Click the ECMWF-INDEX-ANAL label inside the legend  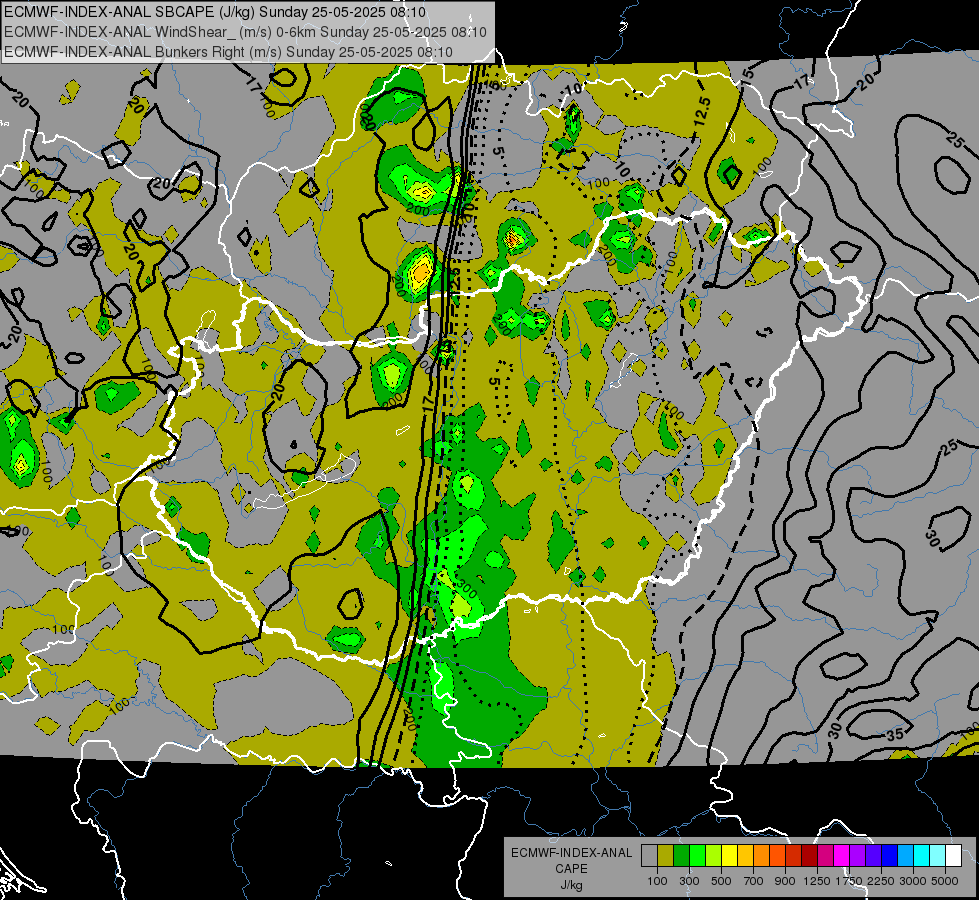pos(571,853)
